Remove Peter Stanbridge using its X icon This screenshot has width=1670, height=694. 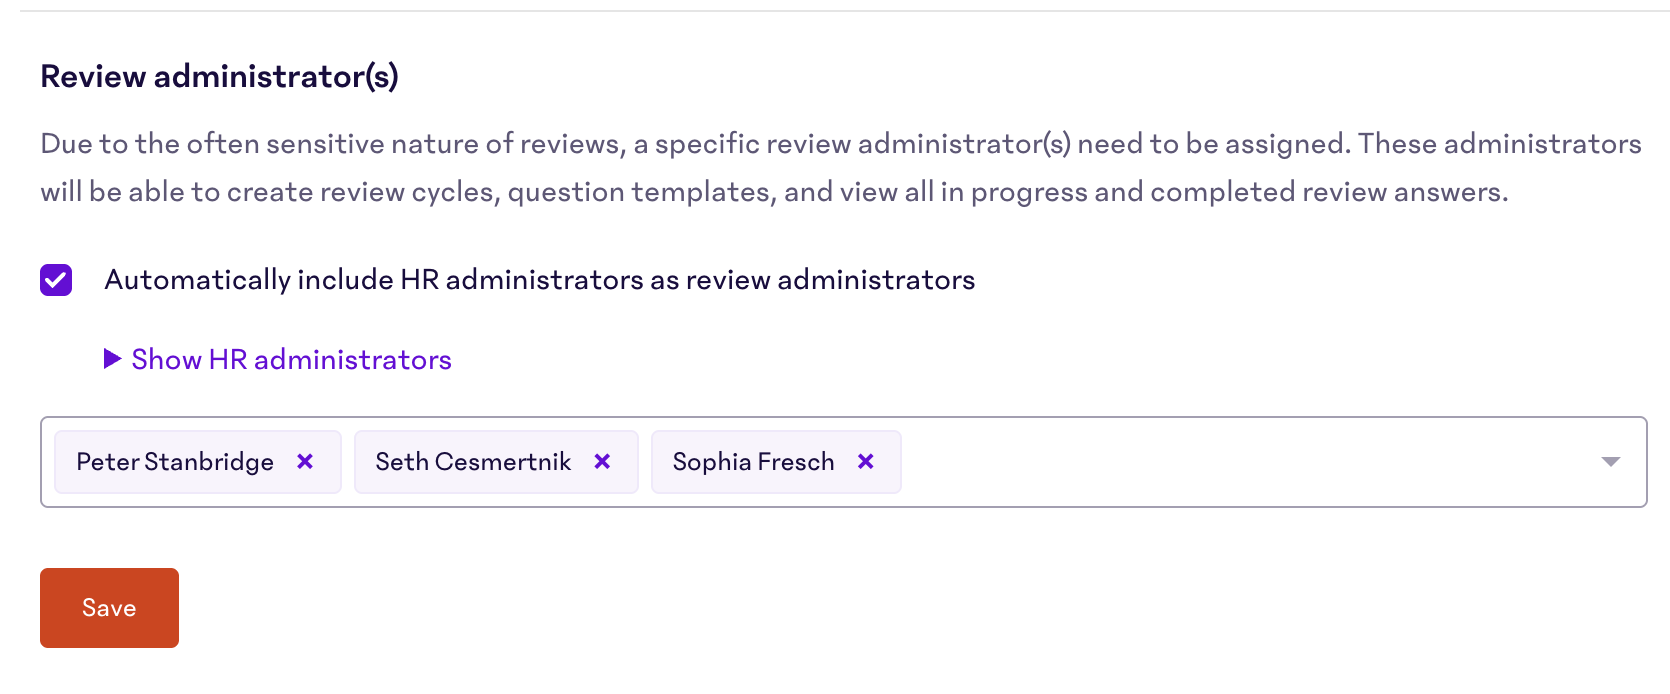coord(305,461)
